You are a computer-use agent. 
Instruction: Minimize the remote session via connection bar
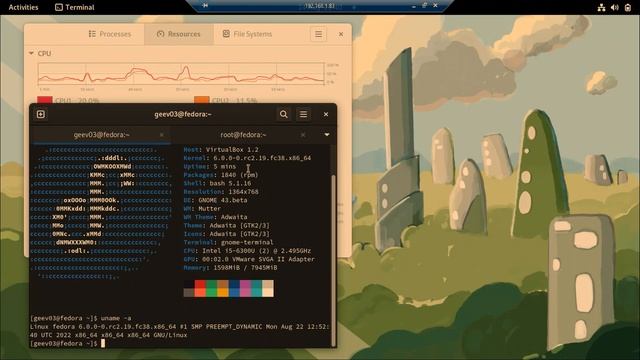coord(414,6)
